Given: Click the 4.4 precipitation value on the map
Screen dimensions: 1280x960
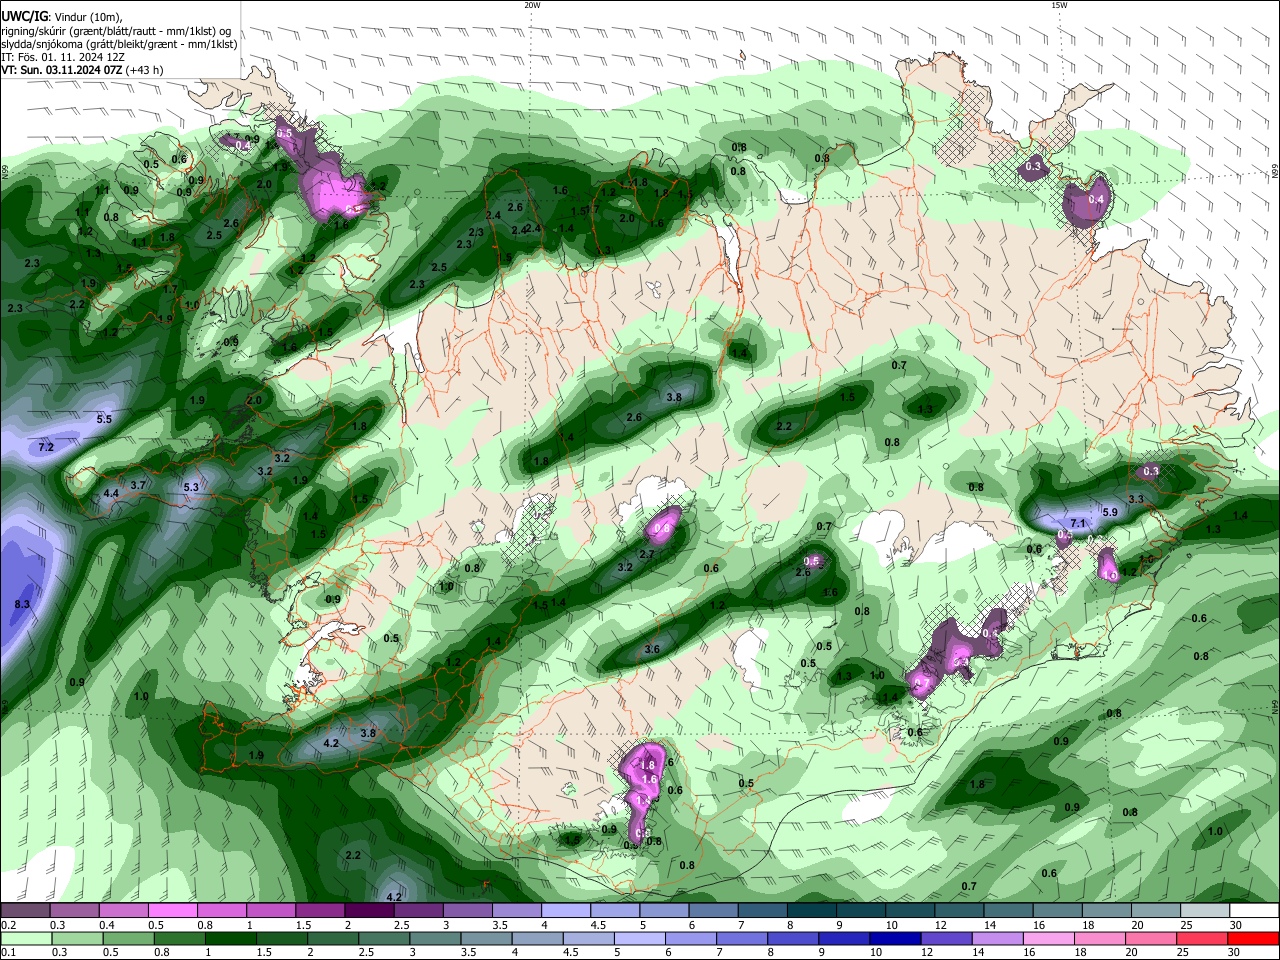Looking at the screenshot, I should click(111, 493).
